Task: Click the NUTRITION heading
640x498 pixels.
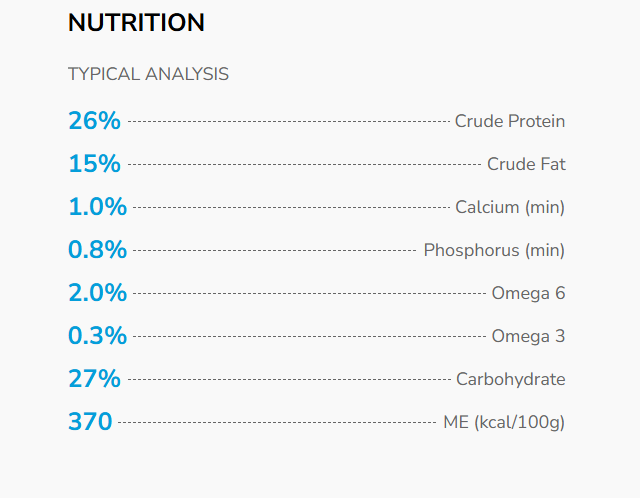Action: coord(136,23)
